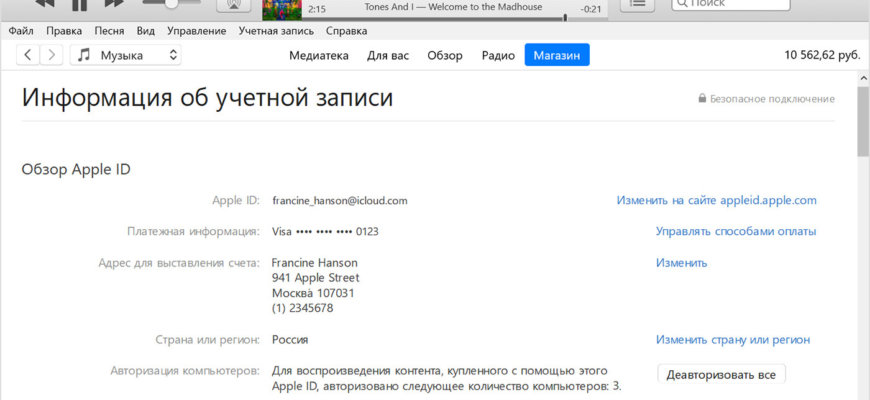870x400 pixels.
Task: Click the (1) 2345678 phone number
Action: 302,308
